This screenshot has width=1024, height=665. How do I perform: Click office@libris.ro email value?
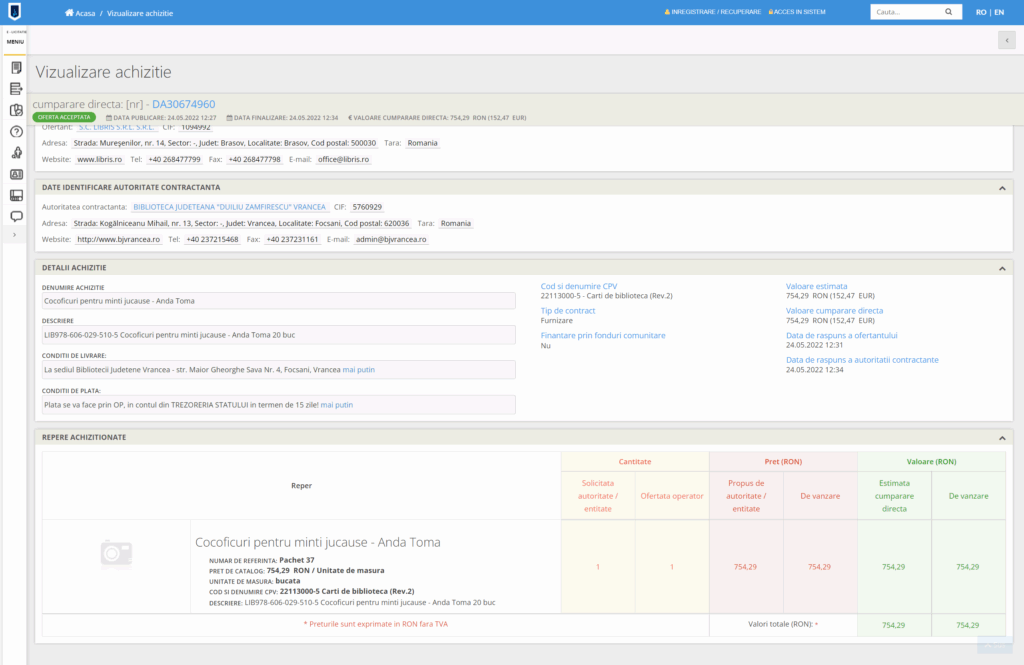344,159
